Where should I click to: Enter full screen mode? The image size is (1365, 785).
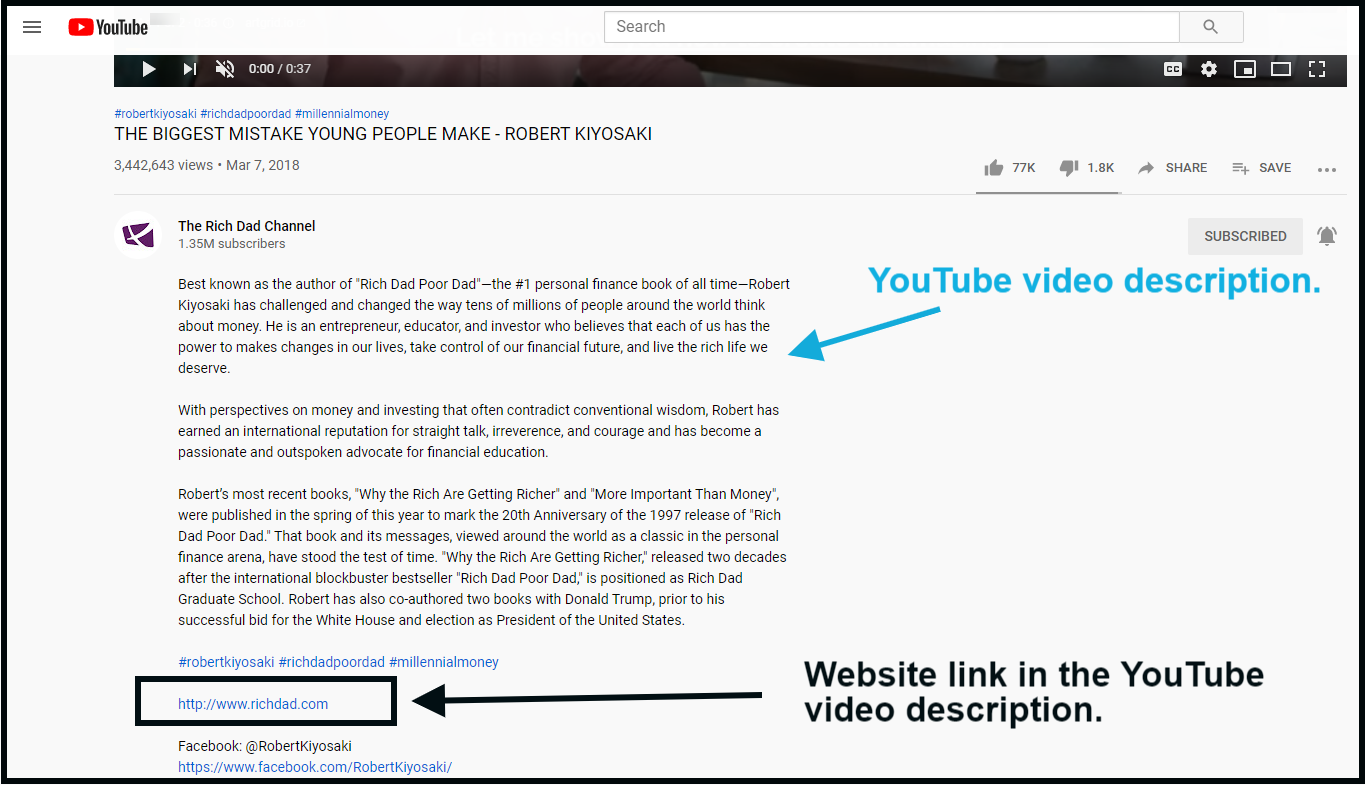click(x=1317, y=69)
